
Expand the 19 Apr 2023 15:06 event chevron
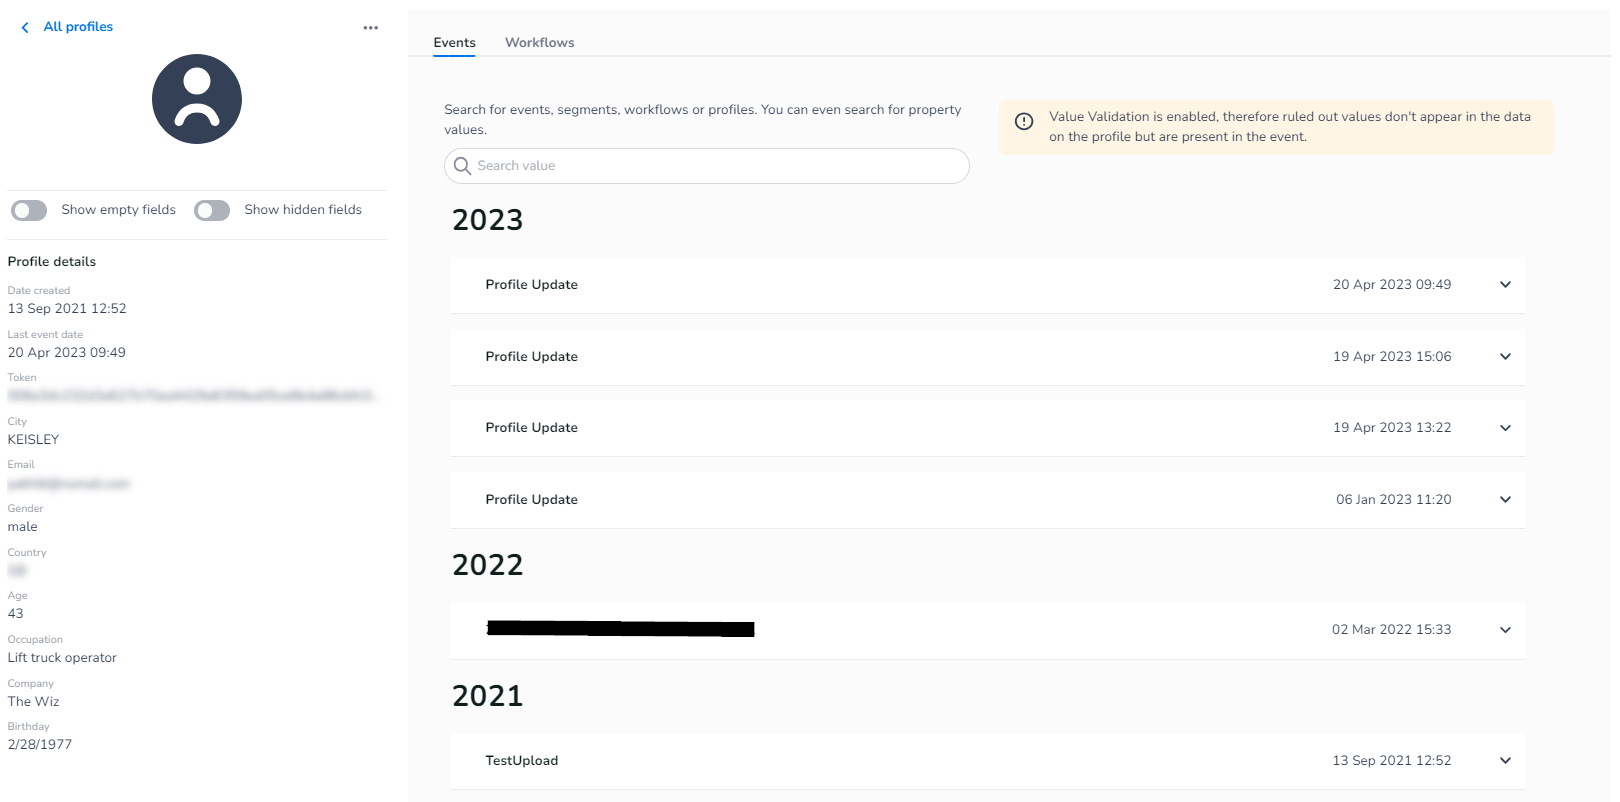[1504, 357]
